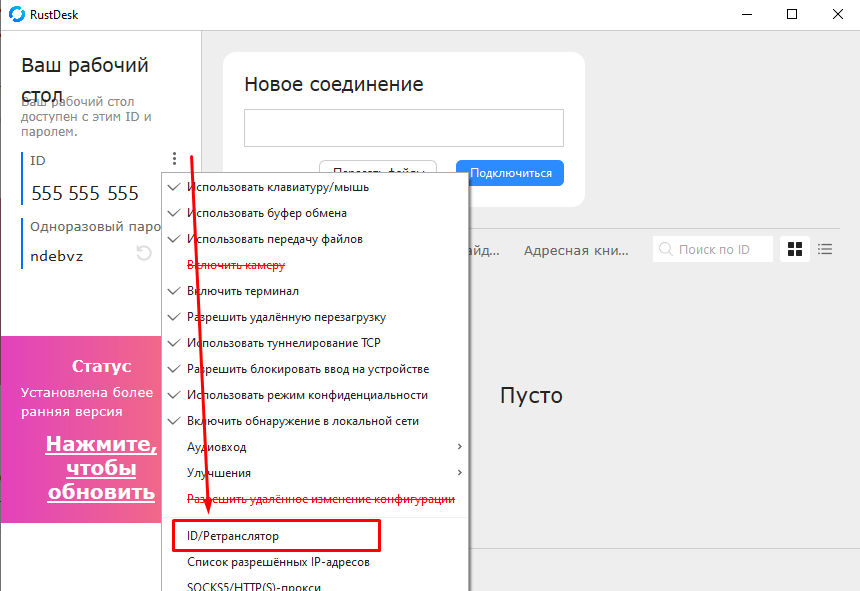
Task: Toggle 'Включить обнаружение в локальной сети'
Action: [315, 421]
